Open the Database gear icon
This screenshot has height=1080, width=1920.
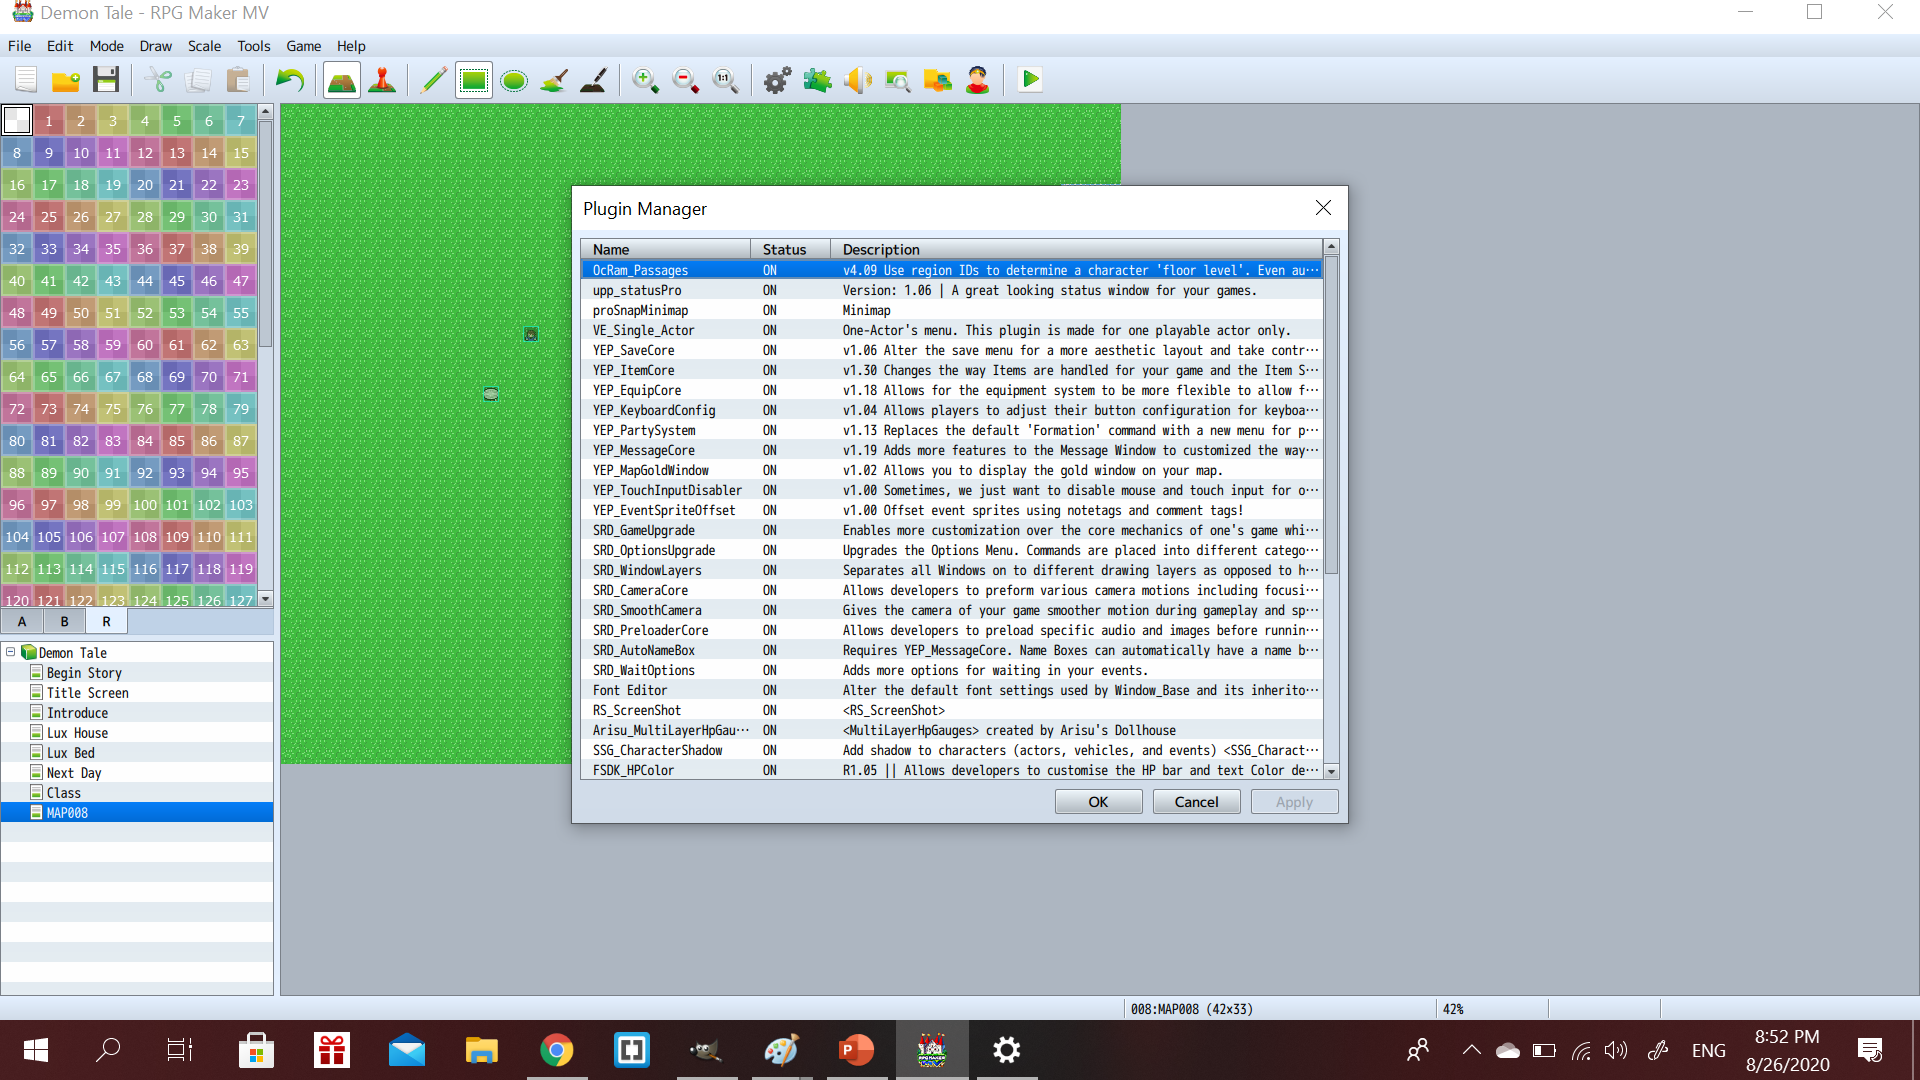tap(778, 80)
